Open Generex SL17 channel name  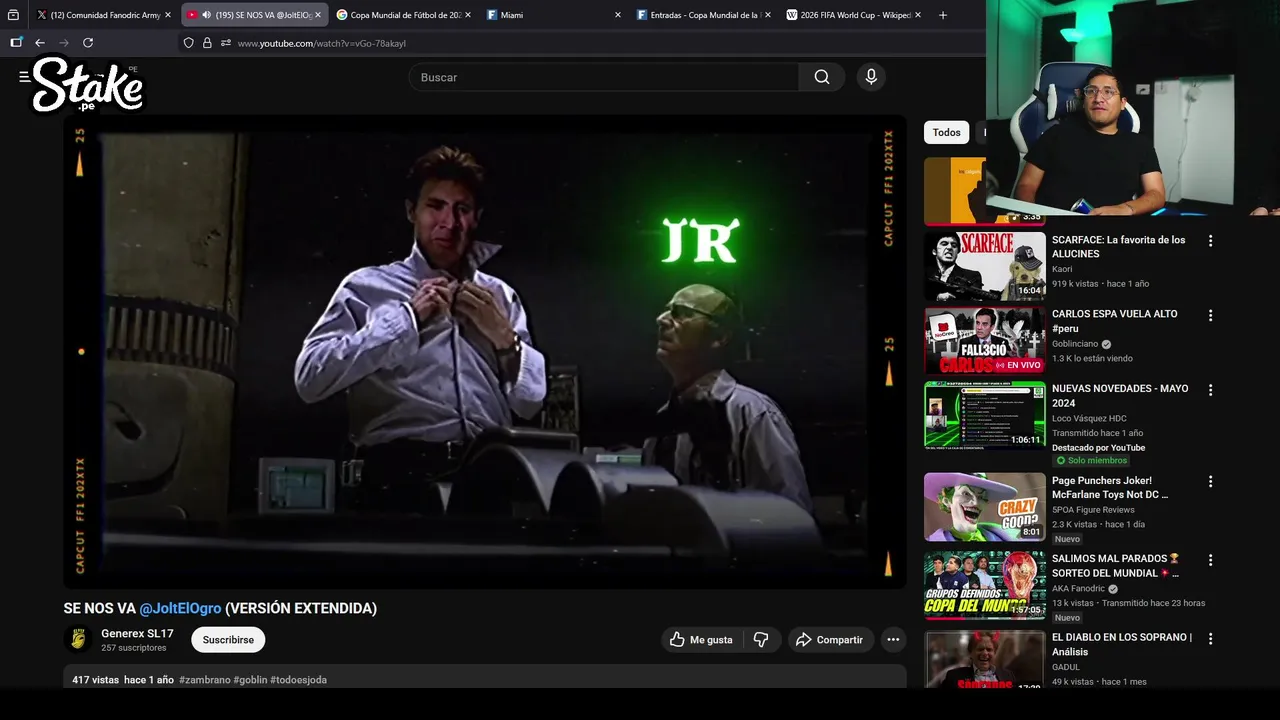137,634
